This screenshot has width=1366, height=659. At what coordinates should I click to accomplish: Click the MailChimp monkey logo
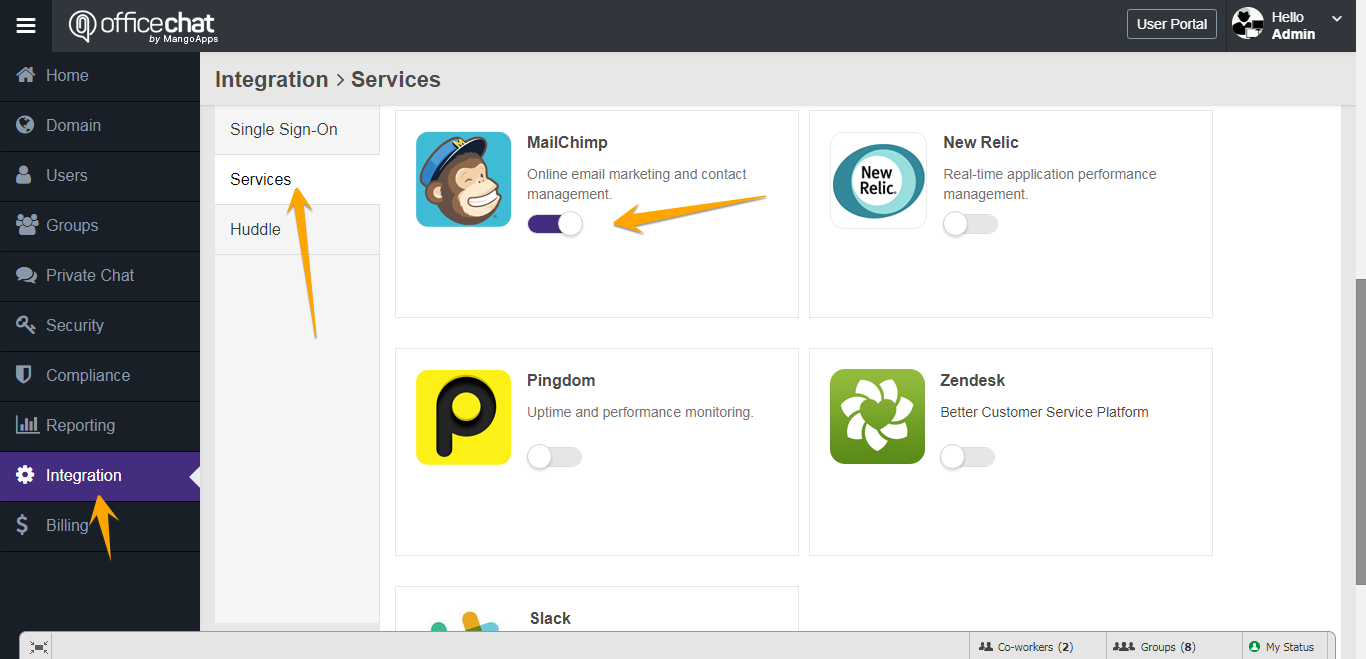click(463, 179)
